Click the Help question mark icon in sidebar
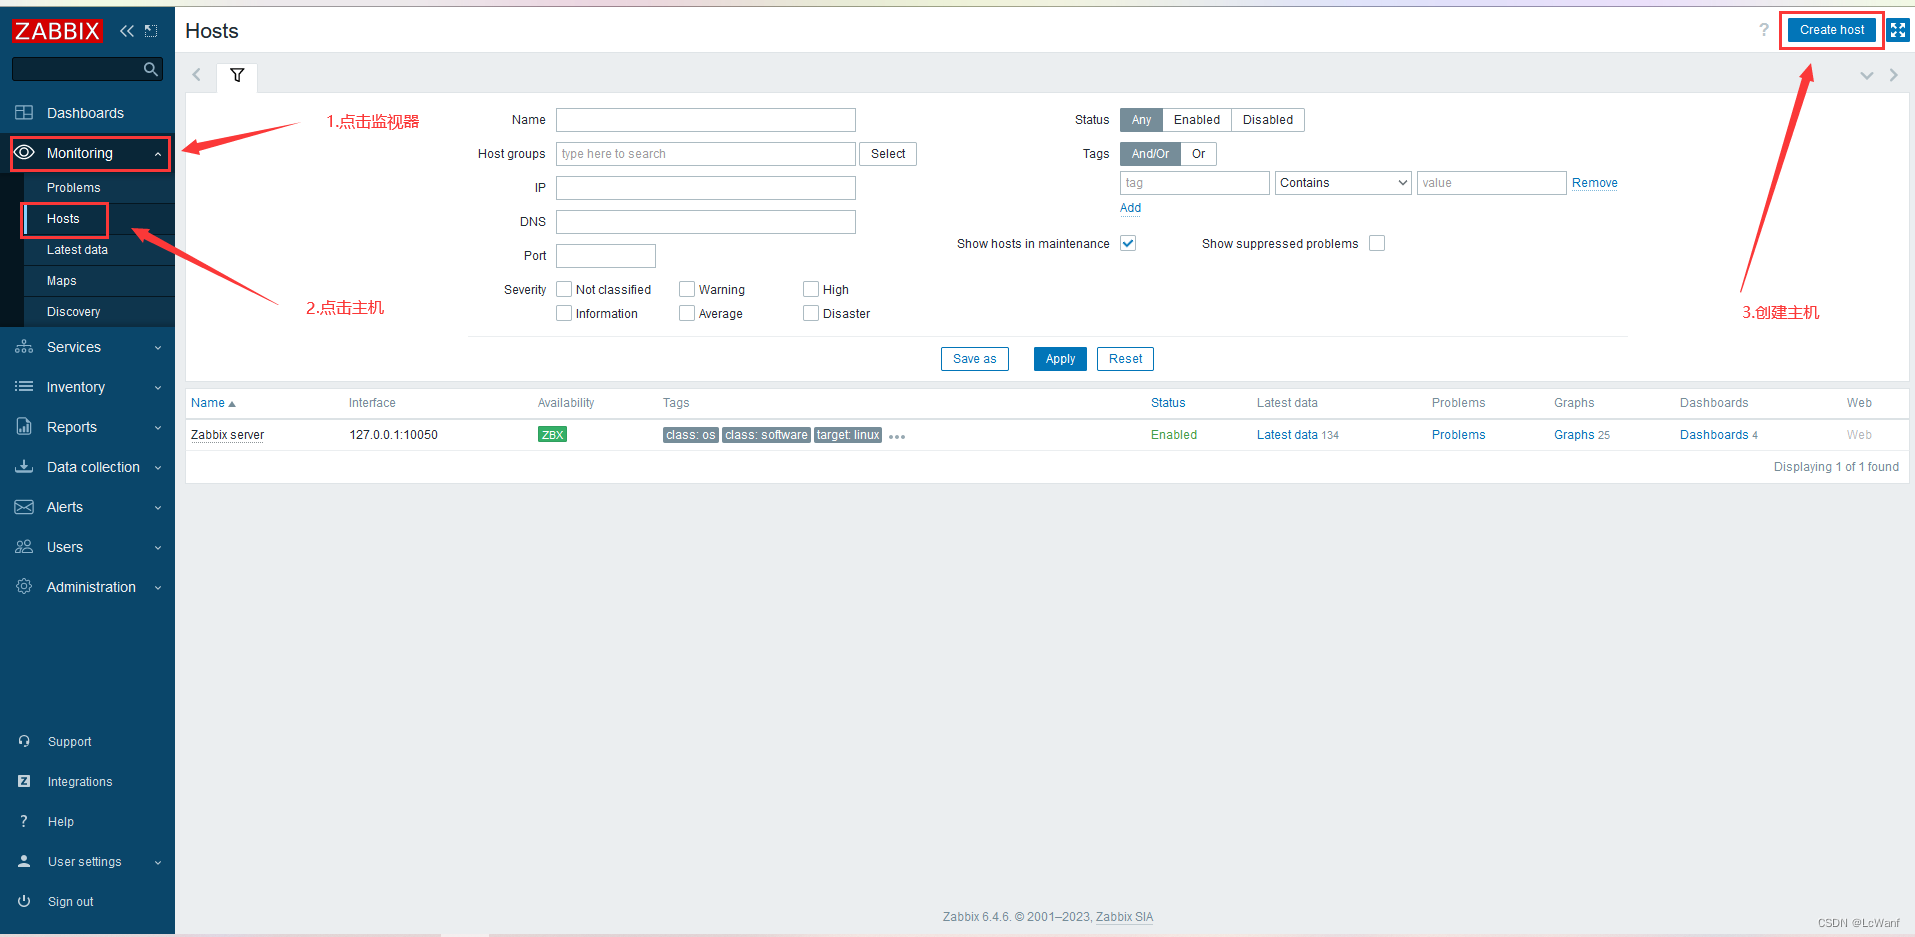The width and height of the screenshot is (1915, 937). coord(24,821)
